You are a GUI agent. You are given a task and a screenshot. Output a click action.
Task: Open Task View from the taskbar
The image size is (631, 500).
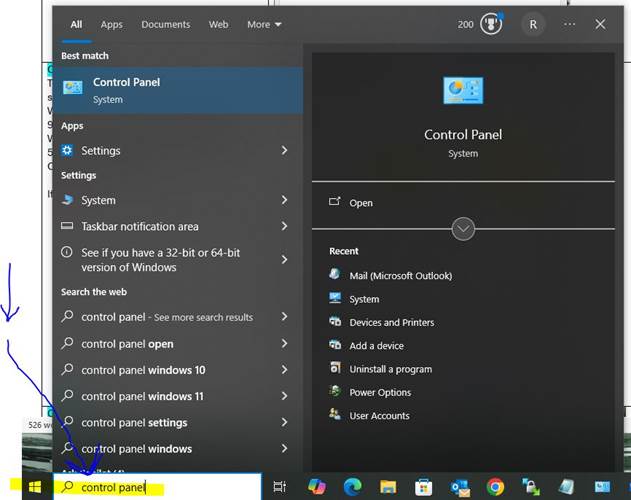pos(279,487)
